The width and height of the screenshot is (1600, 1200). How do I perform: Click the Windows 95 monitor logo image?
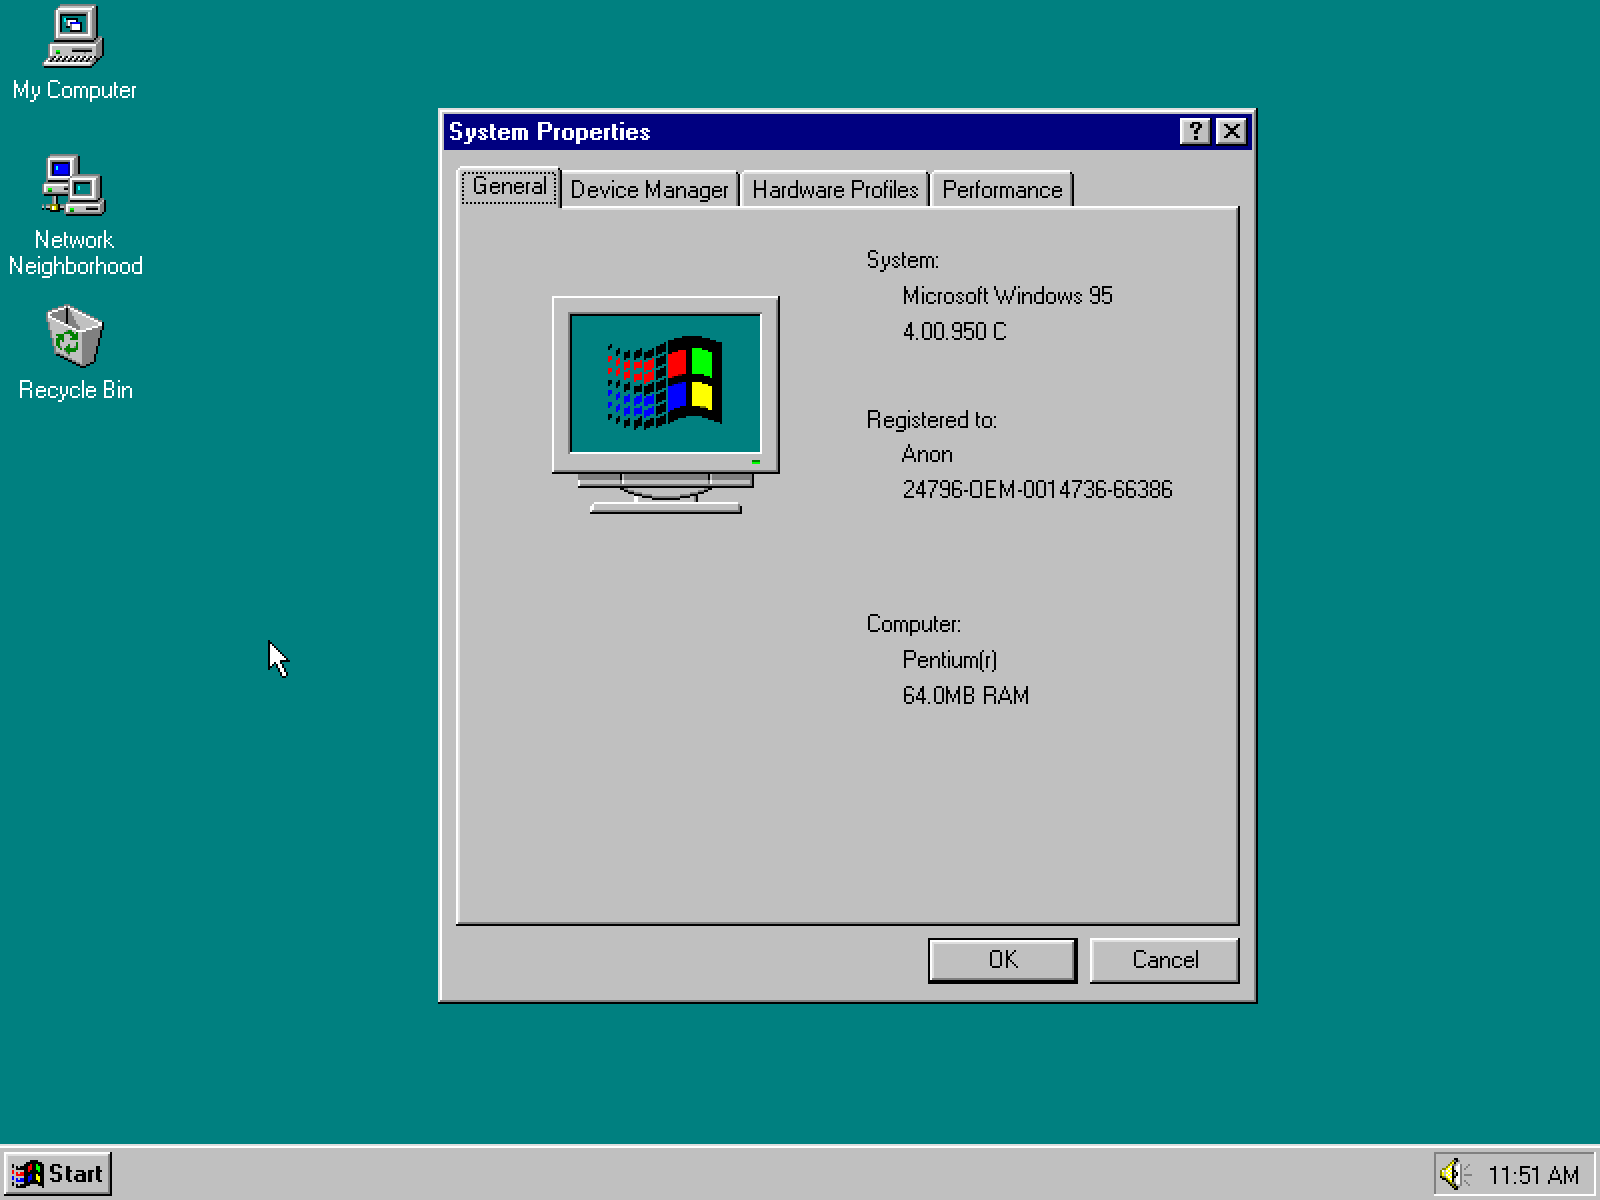[x=666, y=405]
